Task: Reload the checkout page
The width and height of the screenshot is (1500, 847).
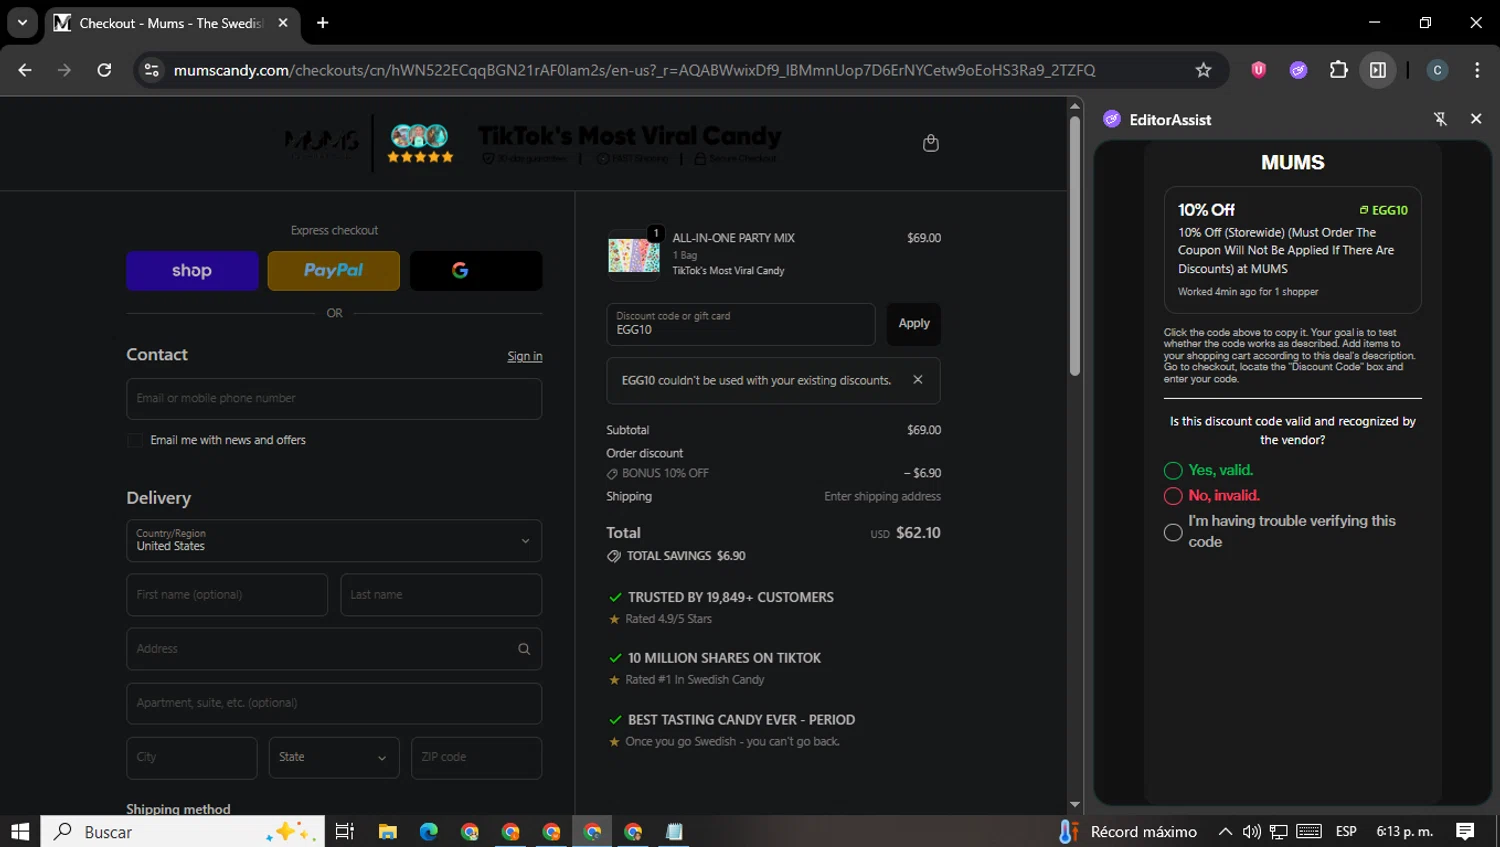Action: (x=104, y=70)
